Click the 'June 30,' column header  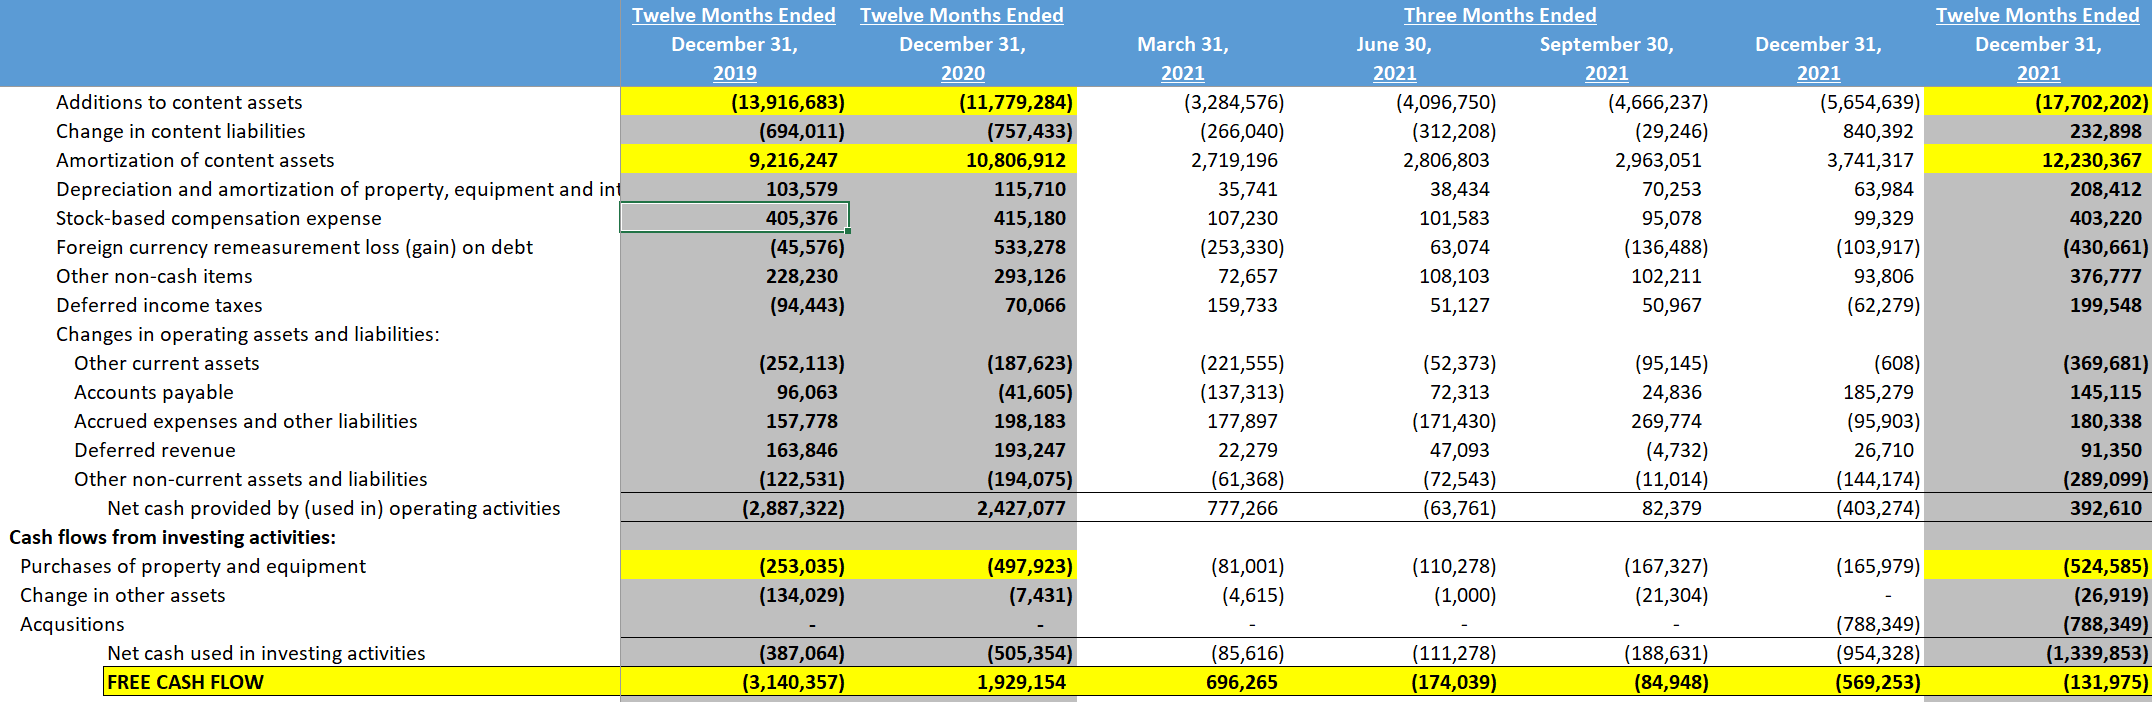pos(1394,44)
